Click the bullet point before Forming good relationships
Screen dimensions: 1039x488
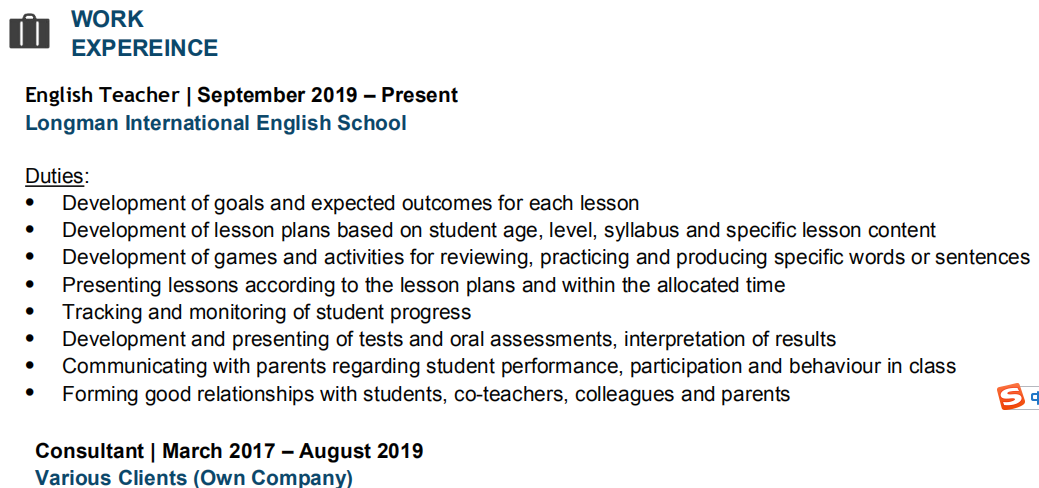coord(30,394)
